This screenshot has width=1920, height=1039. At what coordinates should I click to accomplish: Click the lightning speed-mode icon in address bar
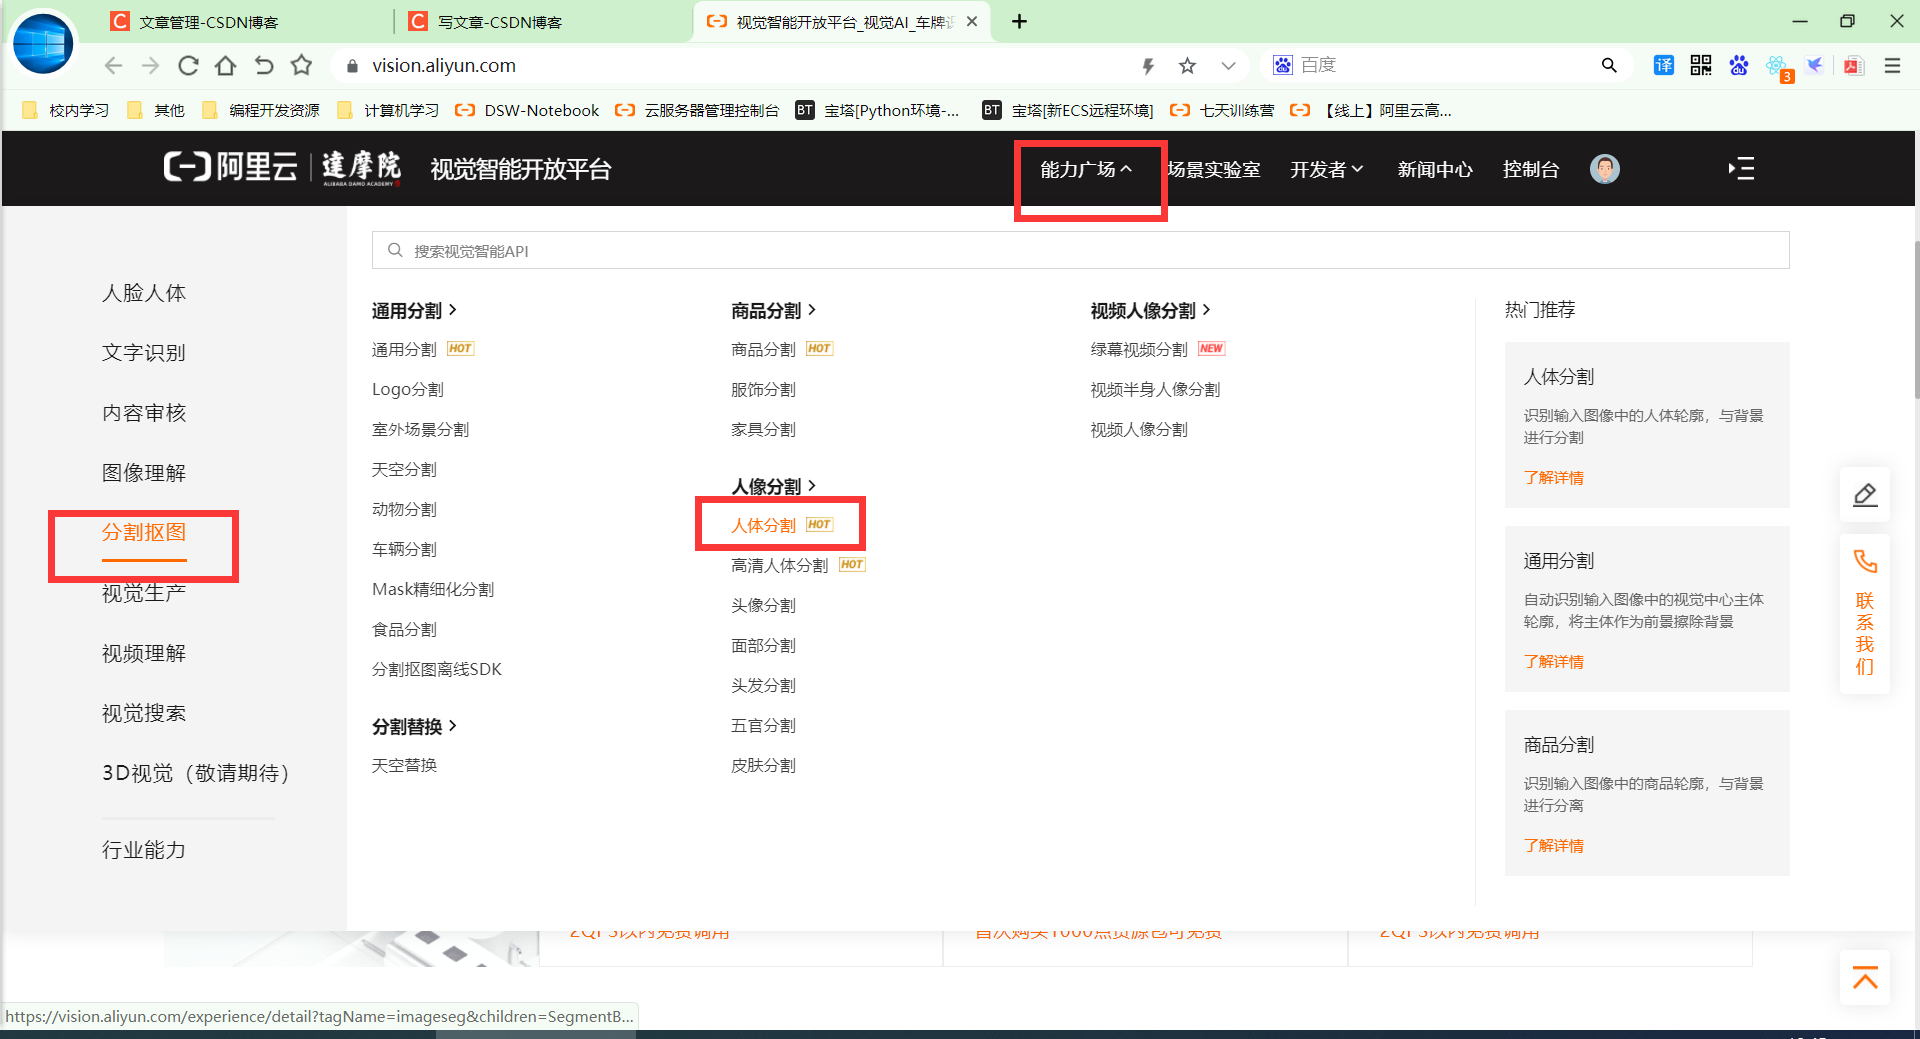pyautogui.click(x=1148, y=66)
